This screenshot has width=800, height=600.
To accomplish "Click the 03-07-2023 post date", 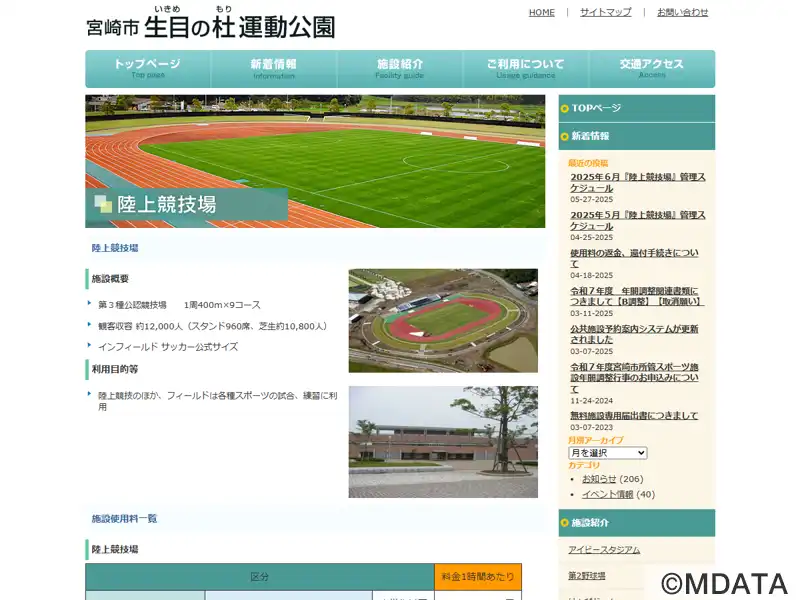I will (x=592, y=428).
